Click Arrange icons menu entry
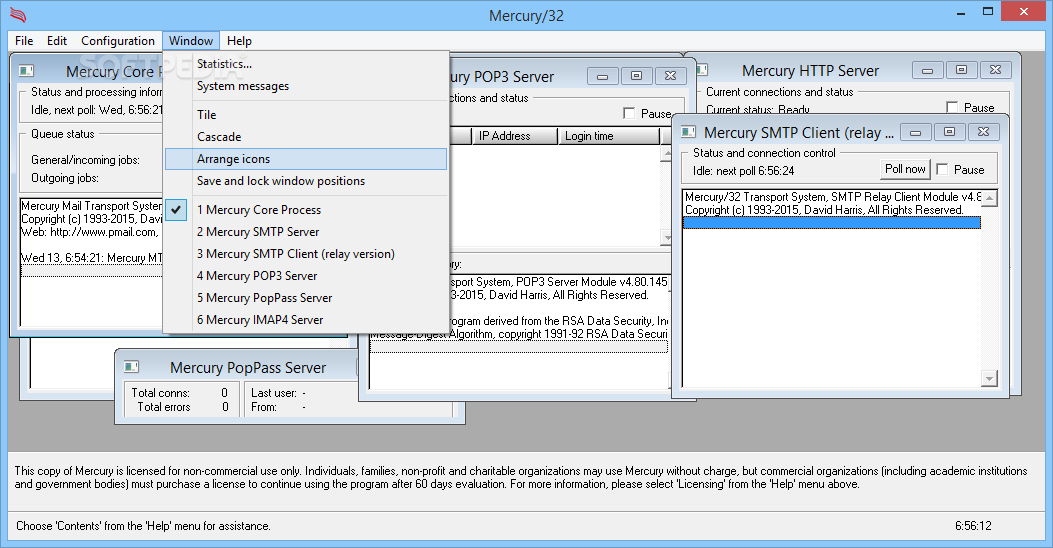The image size is (1053, 548). coord(306,159)
